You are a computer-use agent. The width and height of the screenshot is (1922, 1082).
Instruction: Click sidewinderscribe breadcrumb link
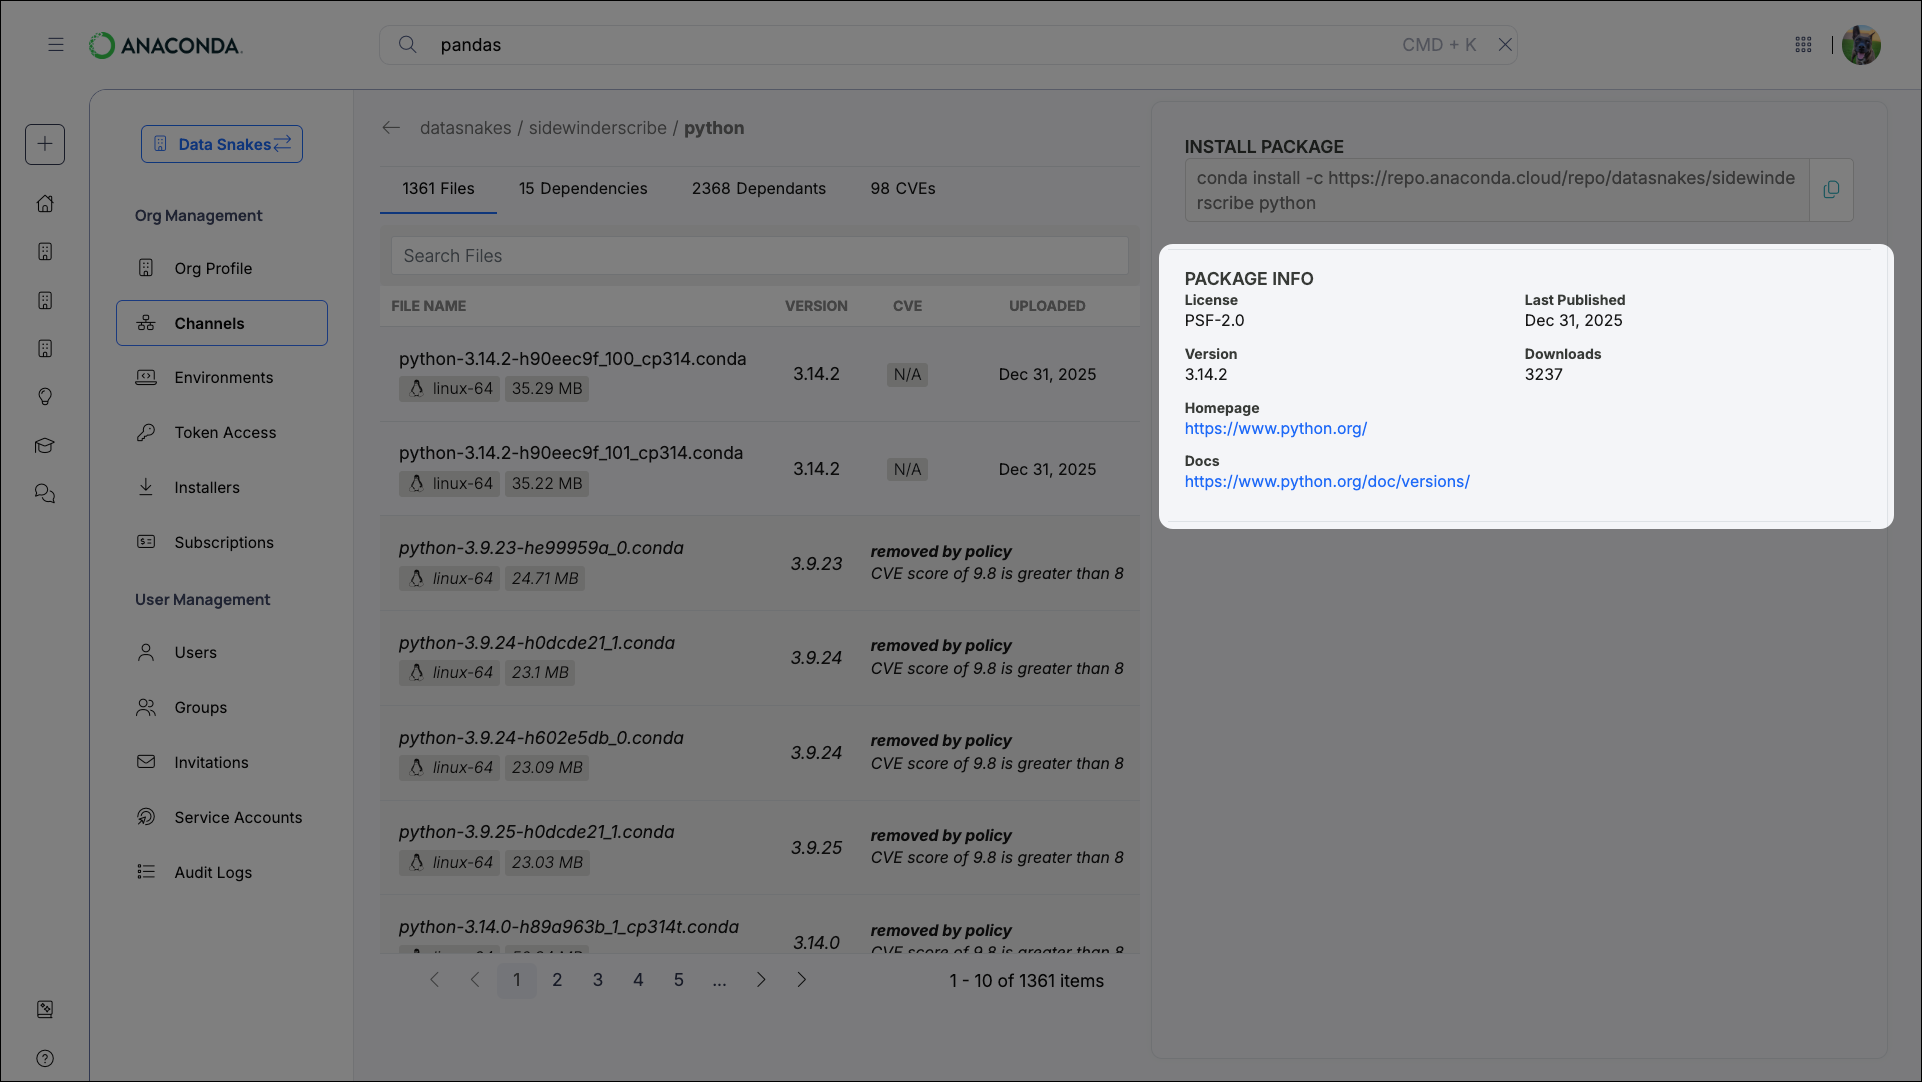coord(597,128)
